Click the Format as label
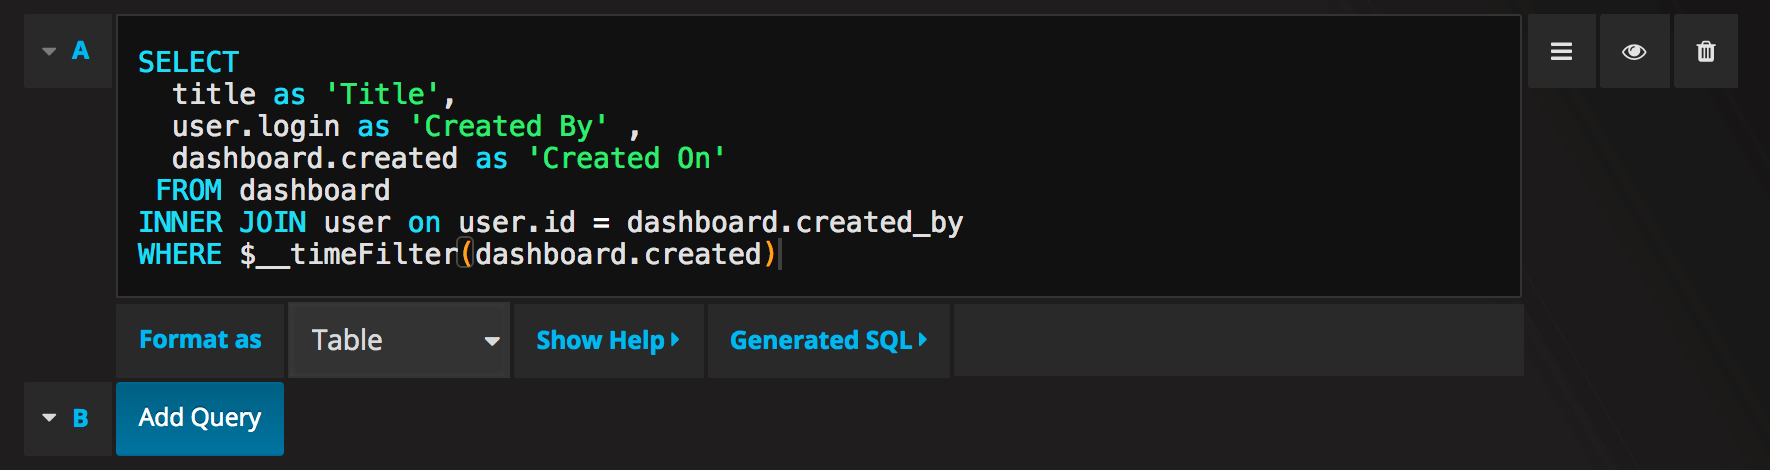1770x470 pixels. (200, 340)
